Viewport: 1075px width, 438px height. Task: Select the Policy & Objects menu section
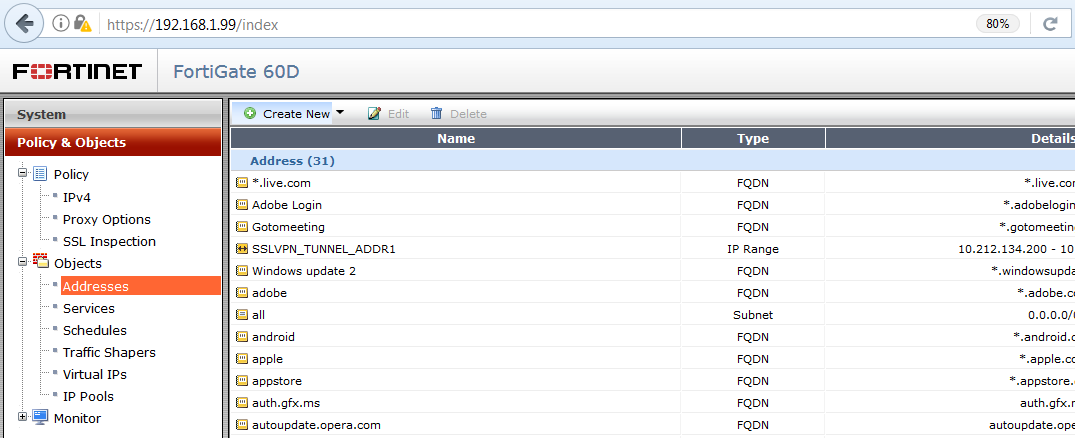(113, 143)
